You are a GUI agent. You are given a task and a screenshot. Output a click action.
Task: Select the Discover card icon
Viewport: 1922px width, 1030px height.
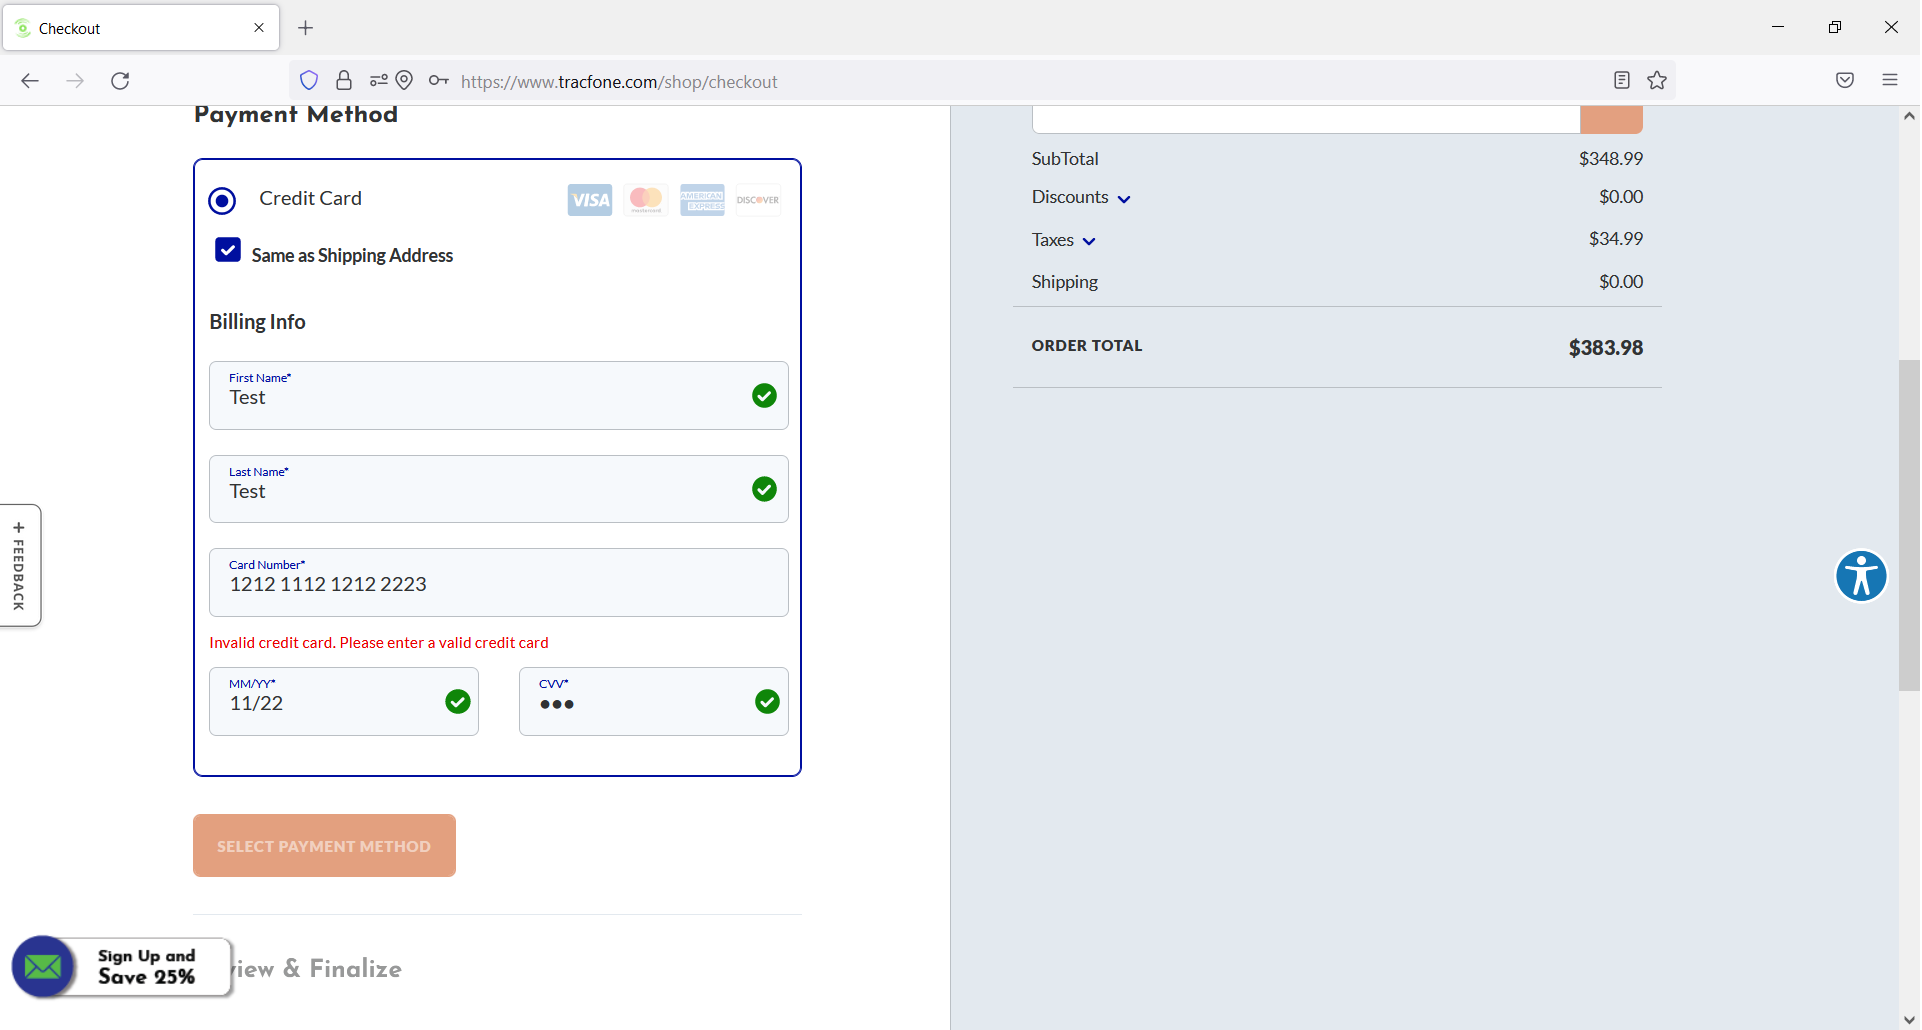tap(758, 199)
